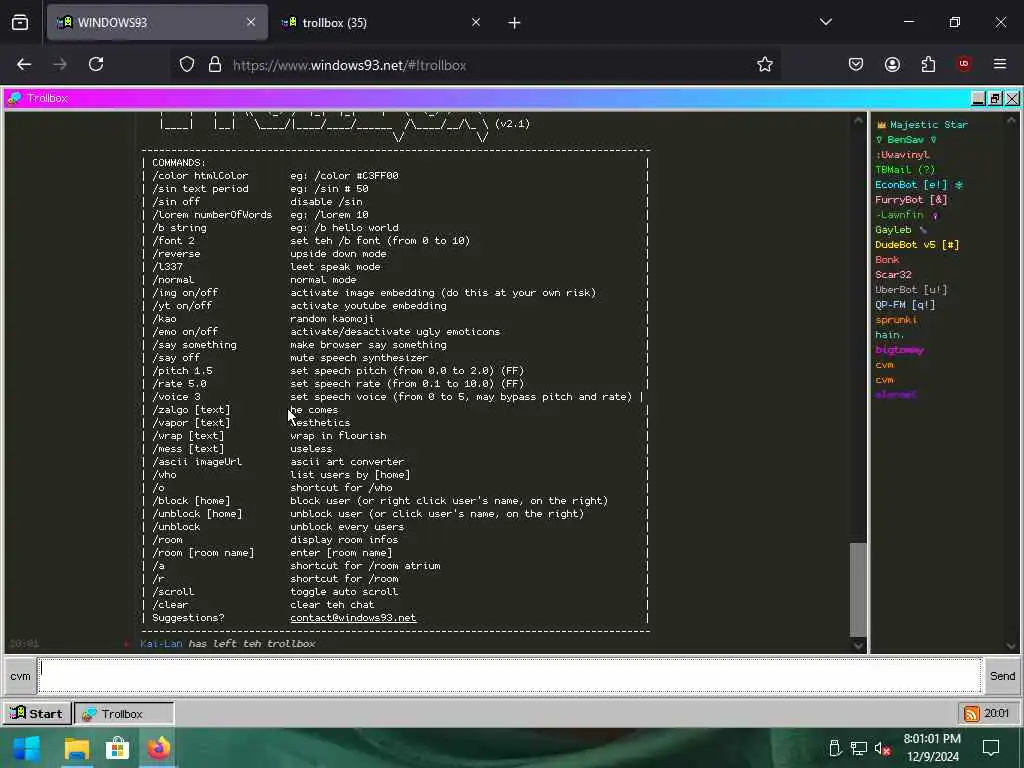1024x768 pixels.
Task: Open the Firefox hamburger menu
Action: 1000,64
